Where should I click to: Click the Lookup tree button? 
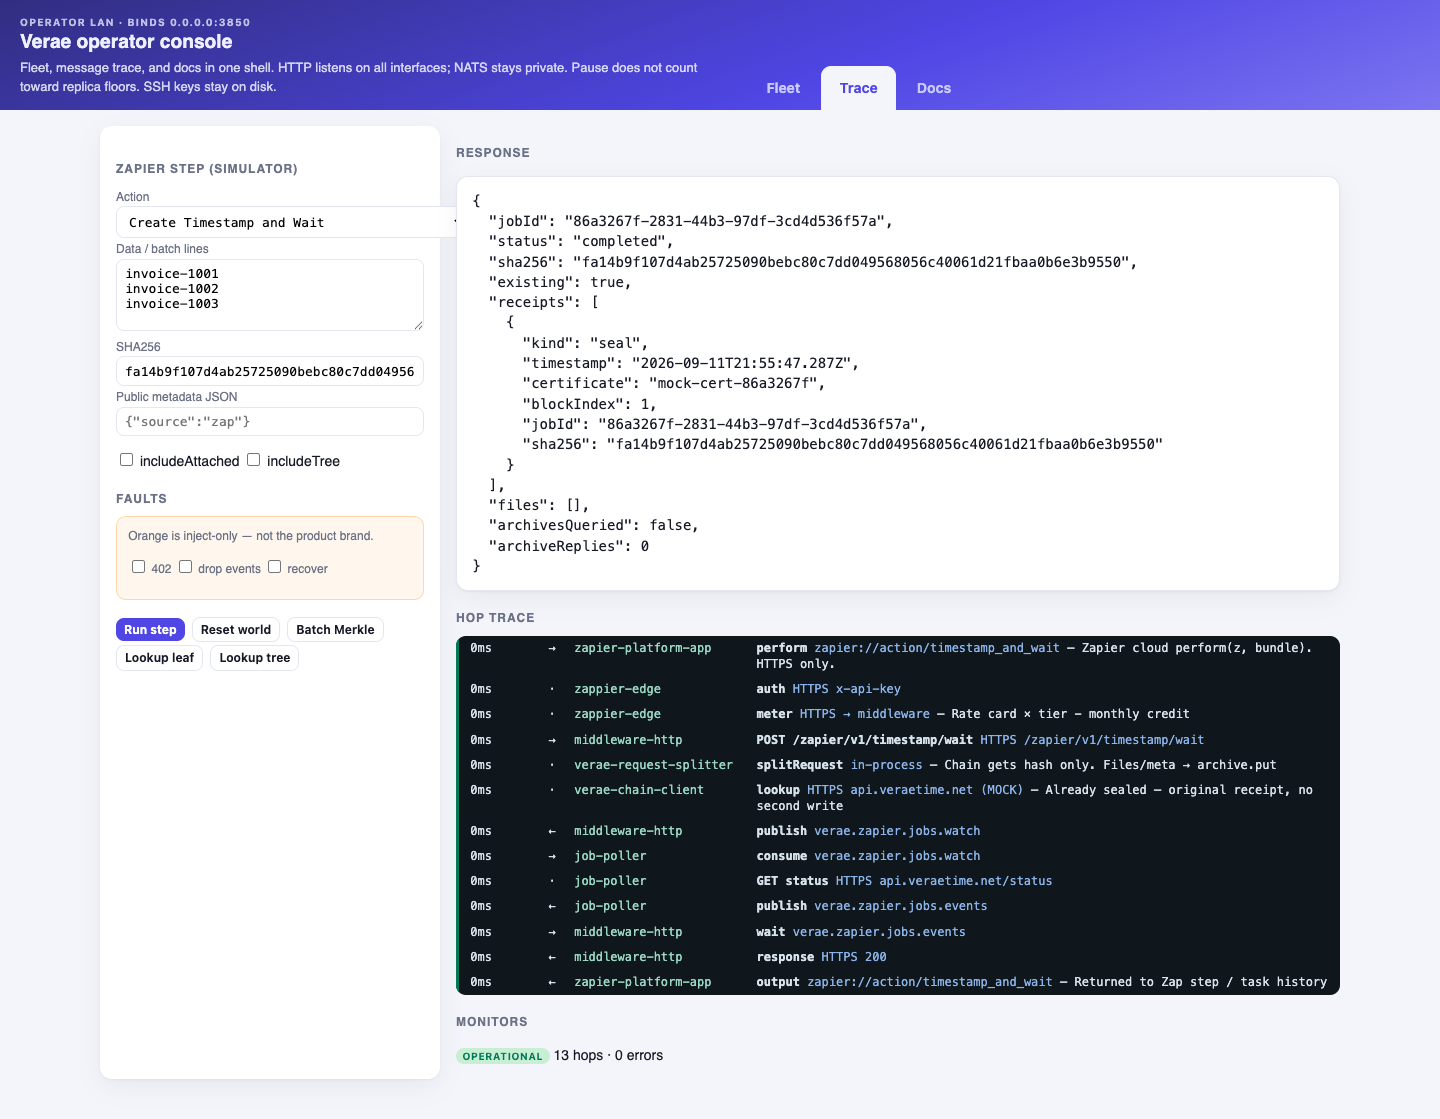(255, 657)
